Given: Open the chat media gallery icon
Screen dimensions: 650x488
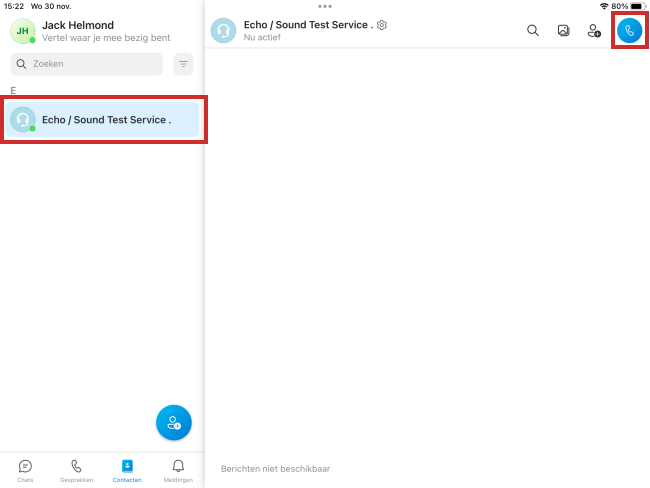Looking at the screenshot, I should coord(563,30).
